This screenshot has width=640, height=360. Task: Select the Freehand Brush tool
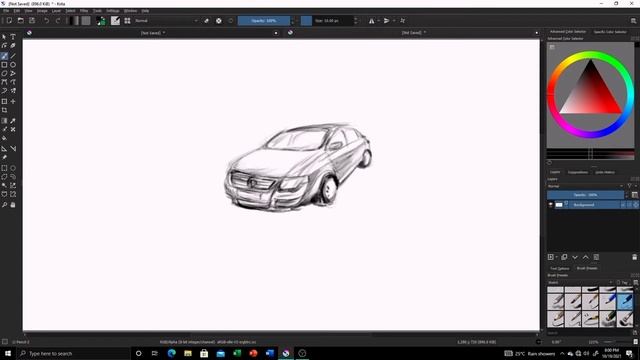[4, 56]
